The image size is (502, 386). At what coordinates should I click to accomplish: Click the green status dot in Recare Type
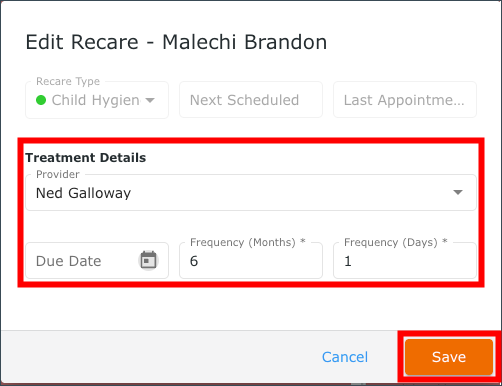41,100
